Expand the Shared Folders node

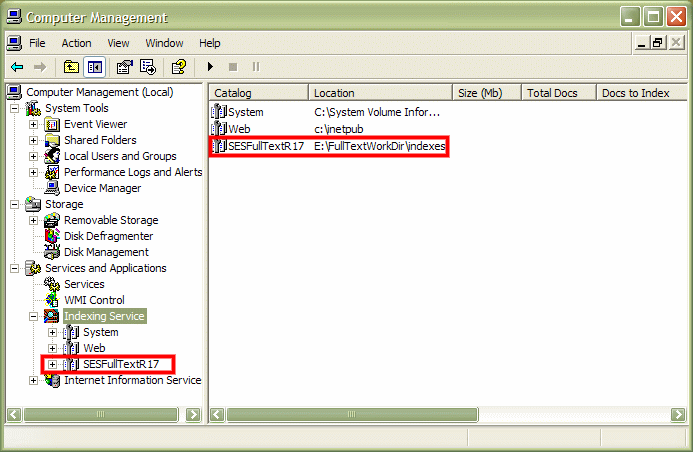pyautogui.click(x=34, y=140)
